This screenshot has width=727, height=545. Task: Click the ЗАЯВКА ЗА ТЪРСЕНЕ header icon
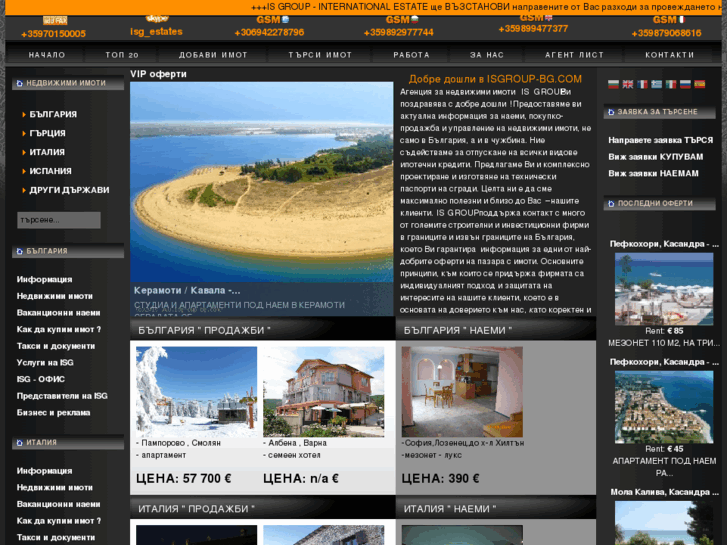point(611,112)
